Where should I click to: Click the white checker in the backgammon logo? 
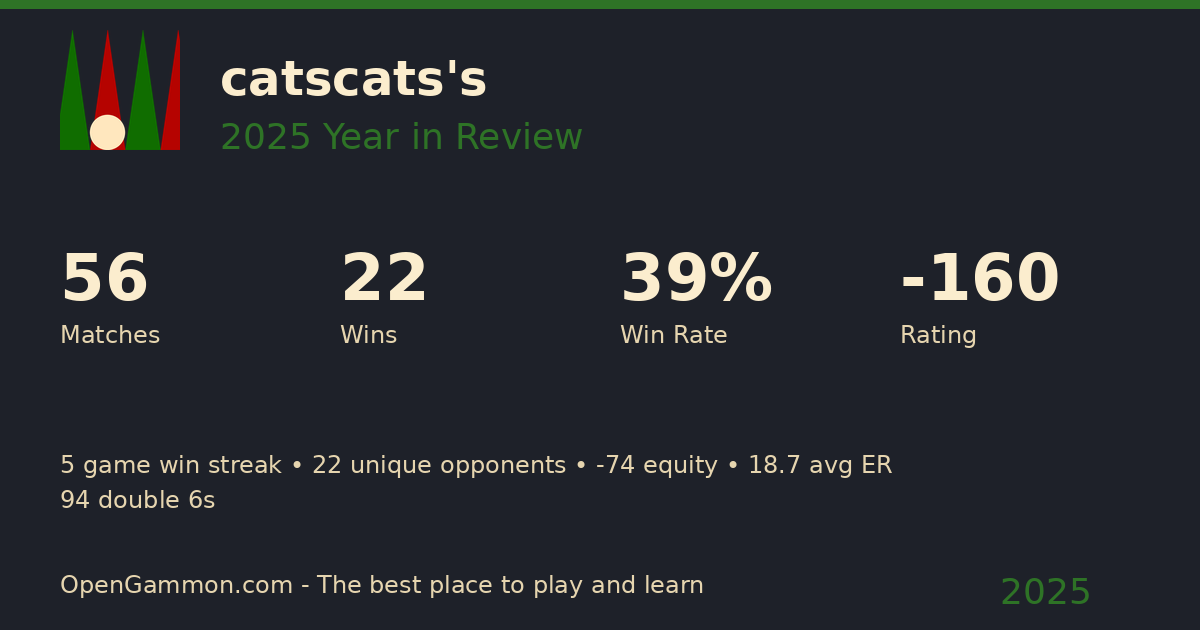click(x=107, y=132)
